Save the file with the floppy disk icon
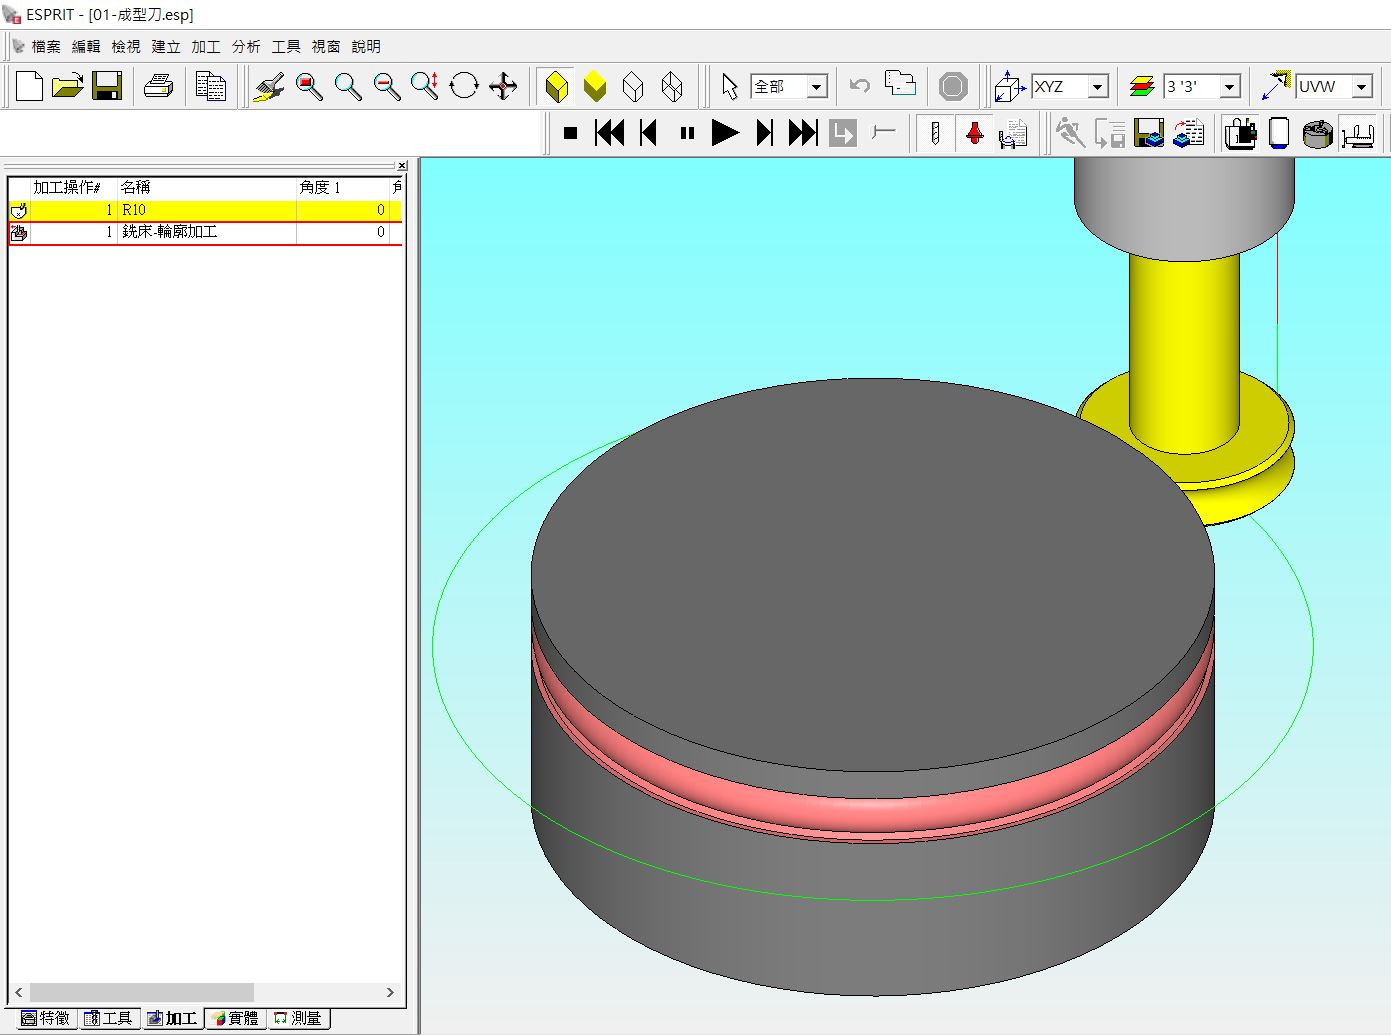The image size is (1391, 1035). (x=107, y=86)
